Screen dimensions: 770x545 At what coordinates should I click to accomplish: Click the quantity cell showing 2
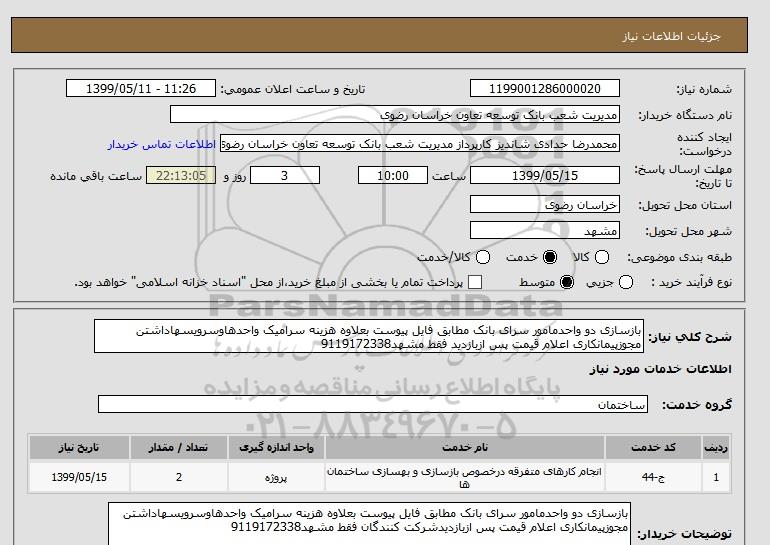click(178, 477)
